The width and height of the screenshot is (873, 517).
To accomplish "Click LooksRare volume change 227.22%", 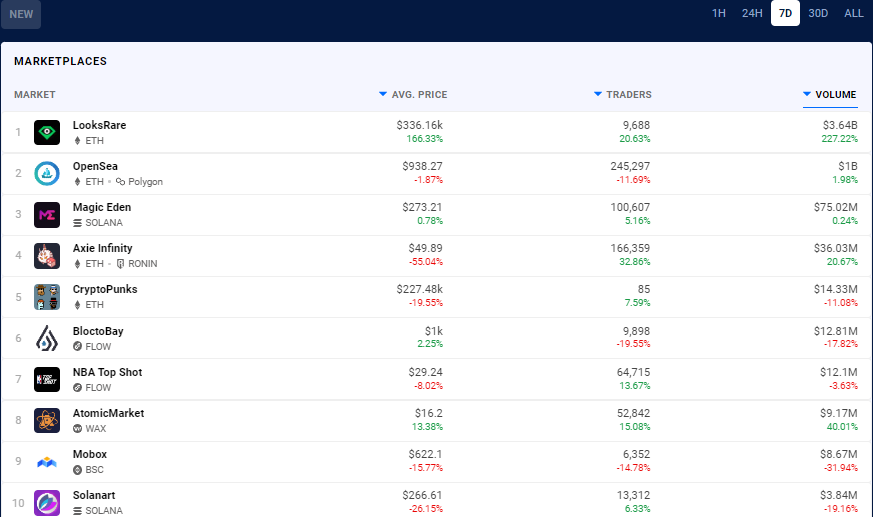I will pyautogui.click(x=840, y=139).
